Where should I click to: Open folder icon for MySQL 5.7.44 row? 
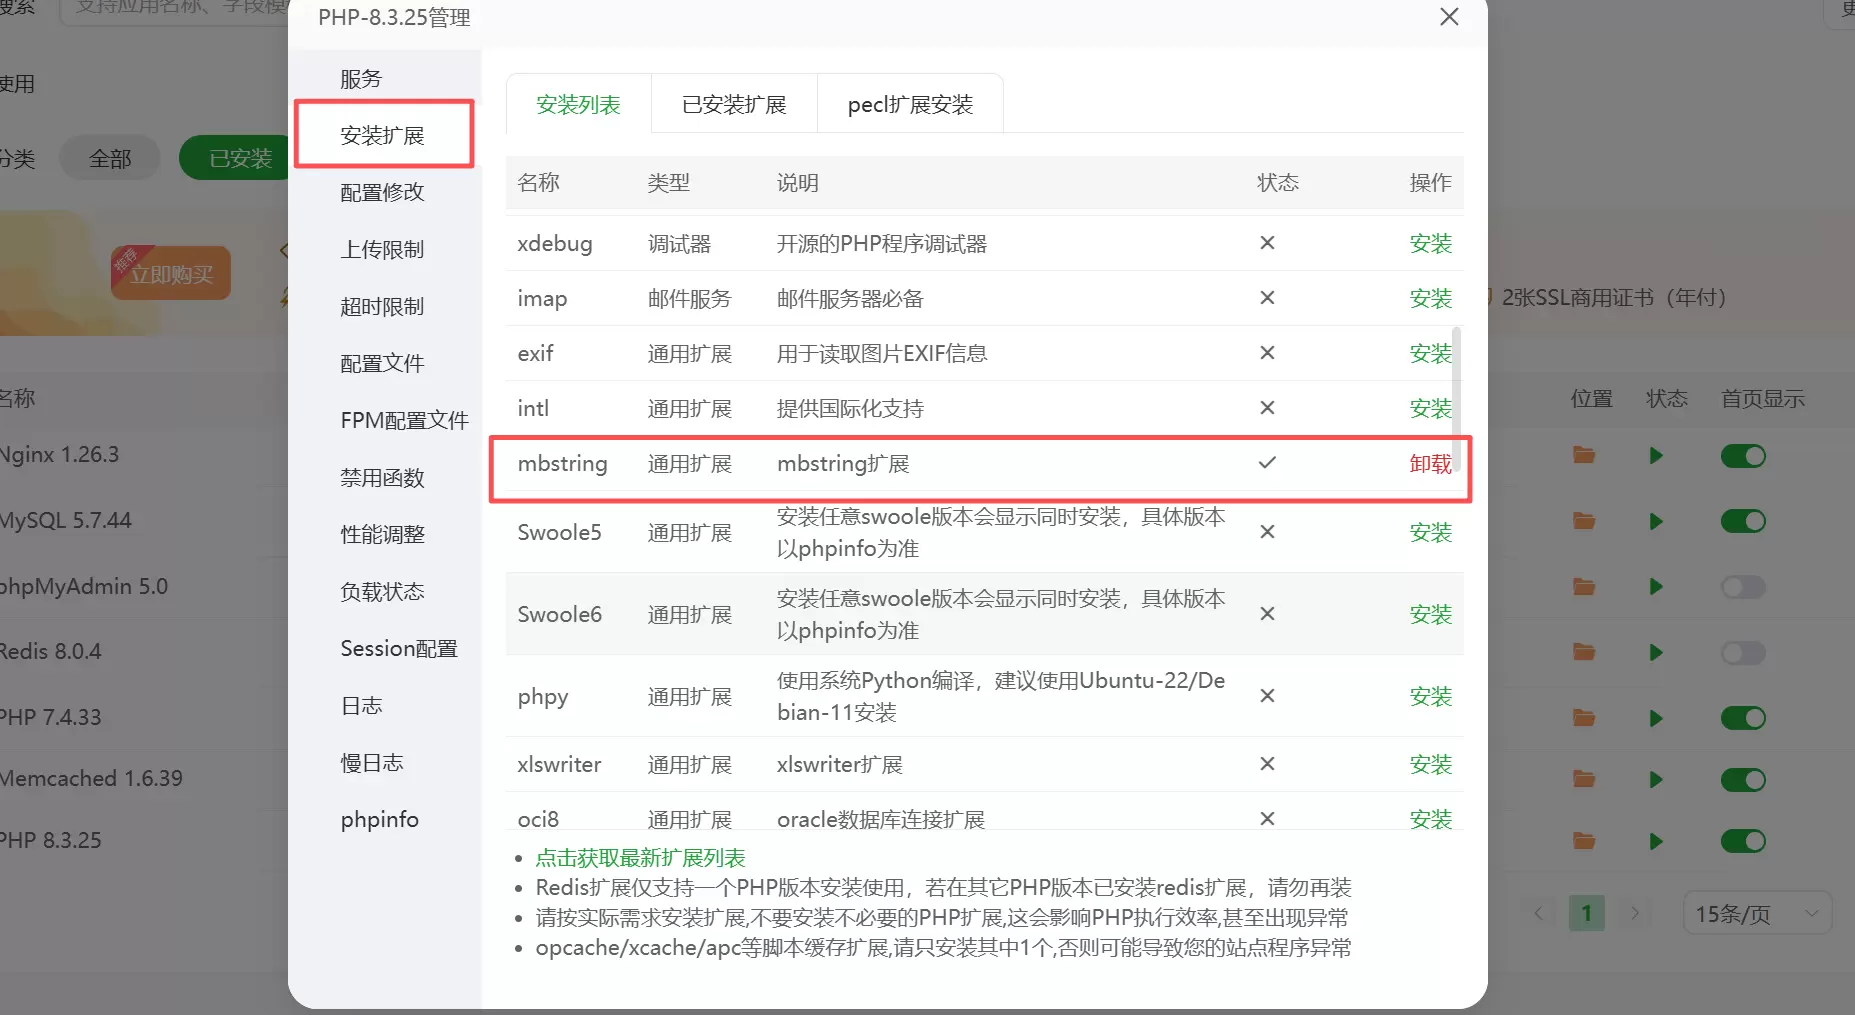[1584, 521]
